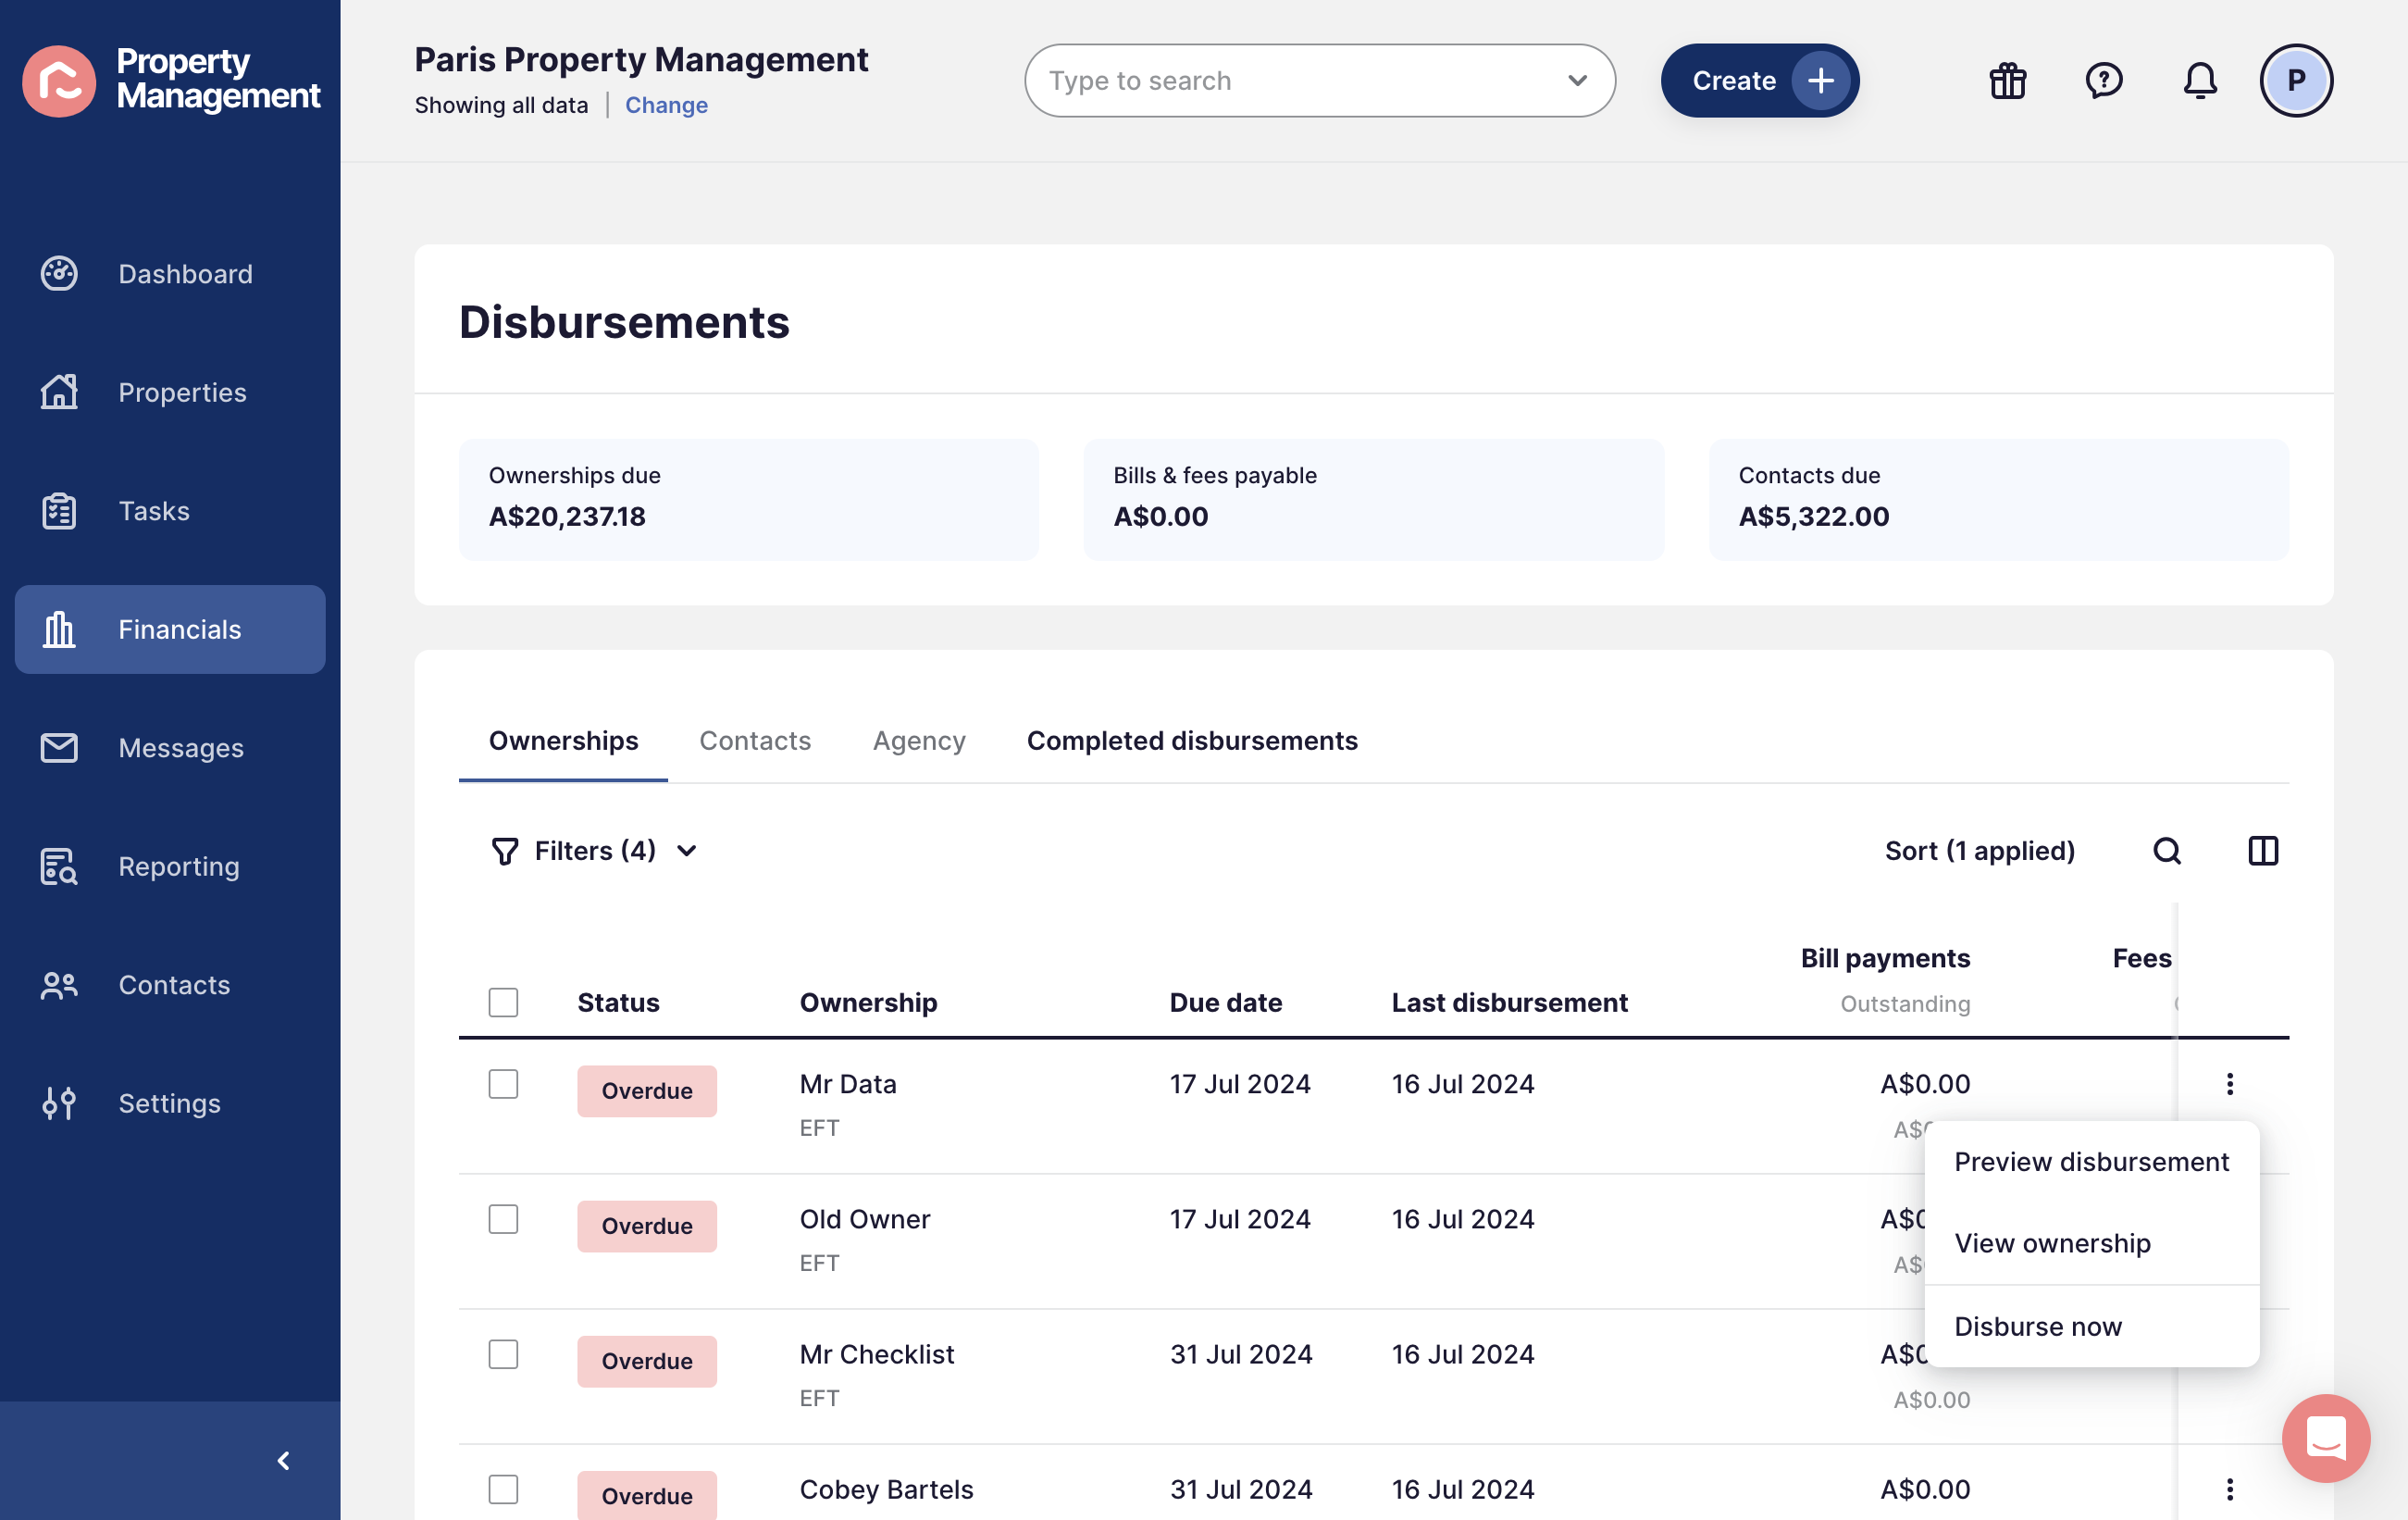Tick the select-all header checkbox

[503, 1002]
